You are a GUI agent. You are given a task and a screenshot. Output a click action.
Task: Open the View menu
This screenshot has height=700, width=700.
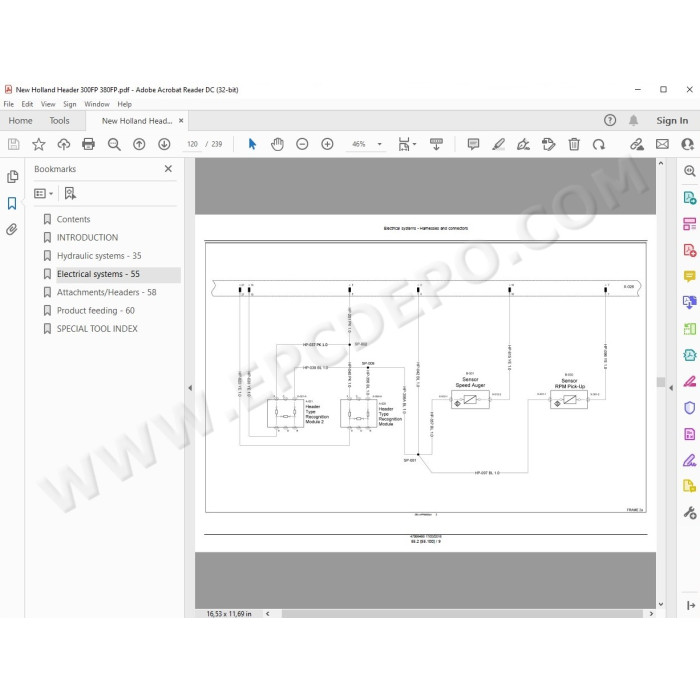[x=48, y=104]
